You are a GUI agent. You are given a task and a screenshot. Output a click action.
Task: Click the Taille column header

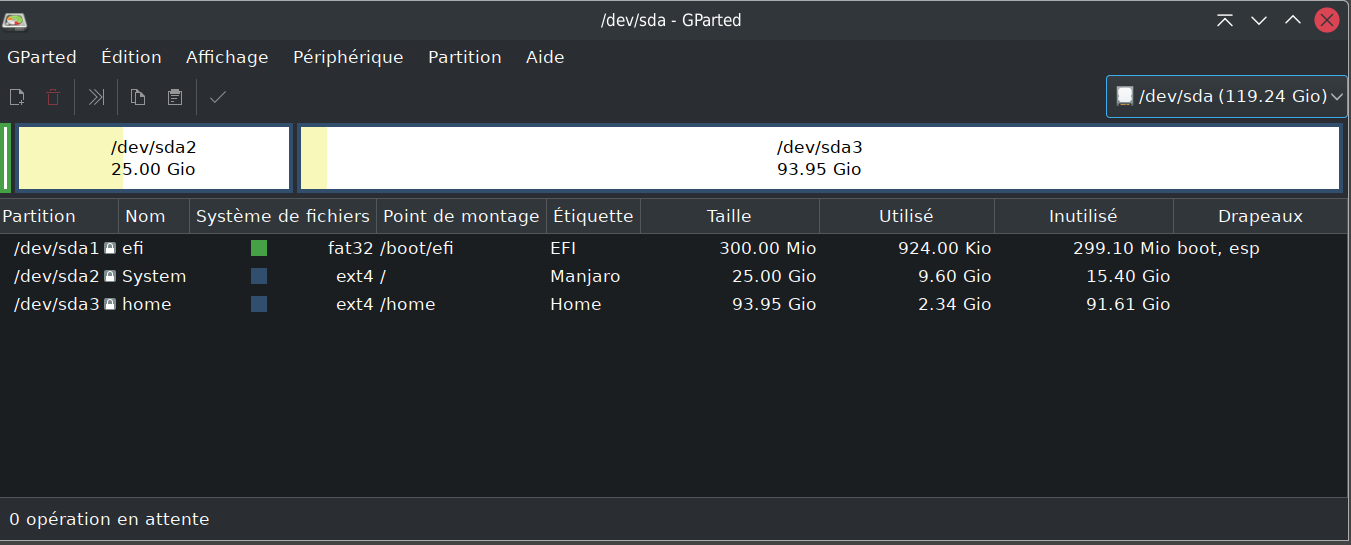pyautogui.click(x=730, y=216)
